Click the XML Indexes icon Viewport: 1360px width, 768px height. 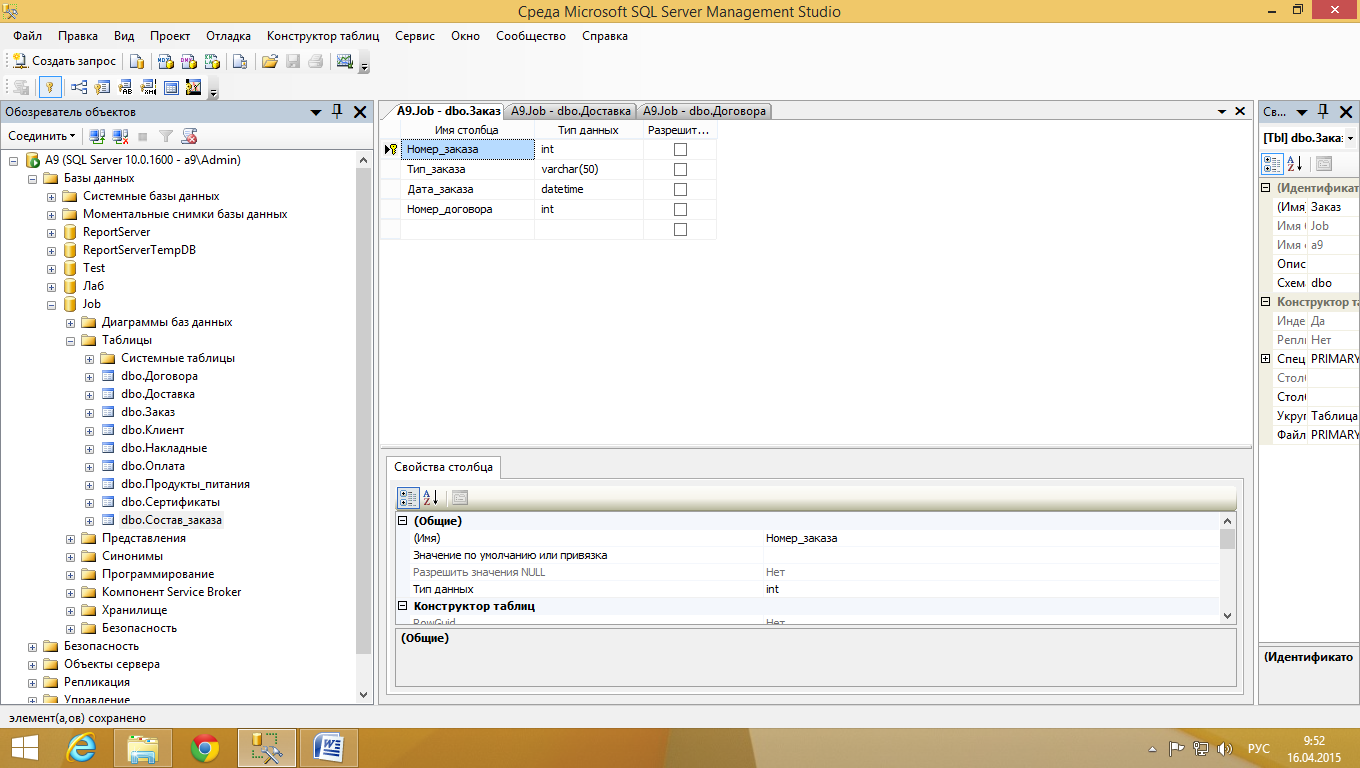(x=148, y=87)
